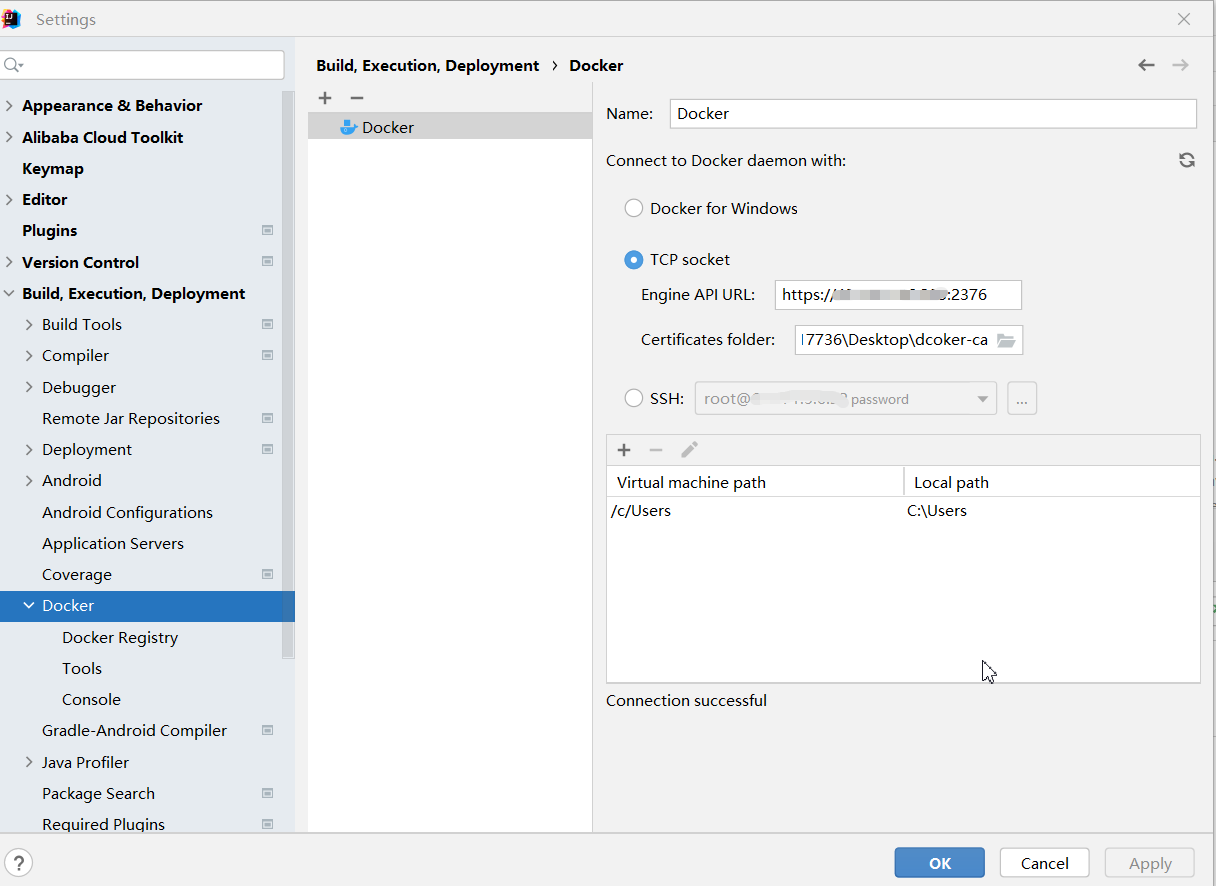Refresh the Docker daemon connection
This screenshot has height=886, width=1216.
coord(1187,160)
